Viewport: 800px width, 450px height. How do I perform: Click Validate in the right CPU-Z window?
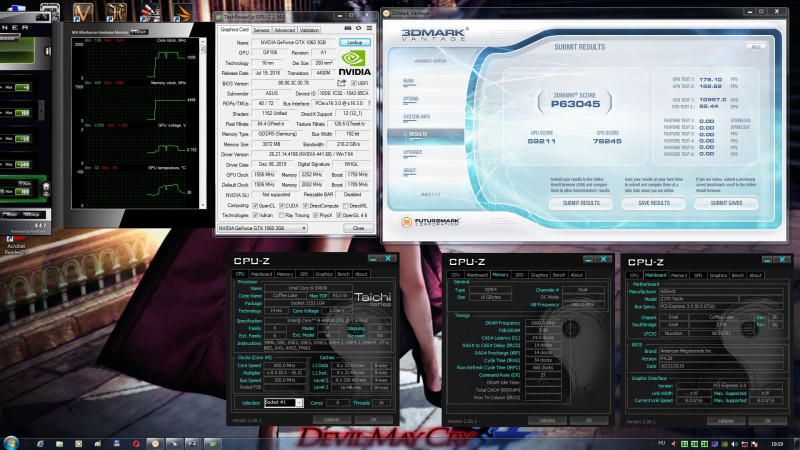pyautogui.click(x=726, y=421)
